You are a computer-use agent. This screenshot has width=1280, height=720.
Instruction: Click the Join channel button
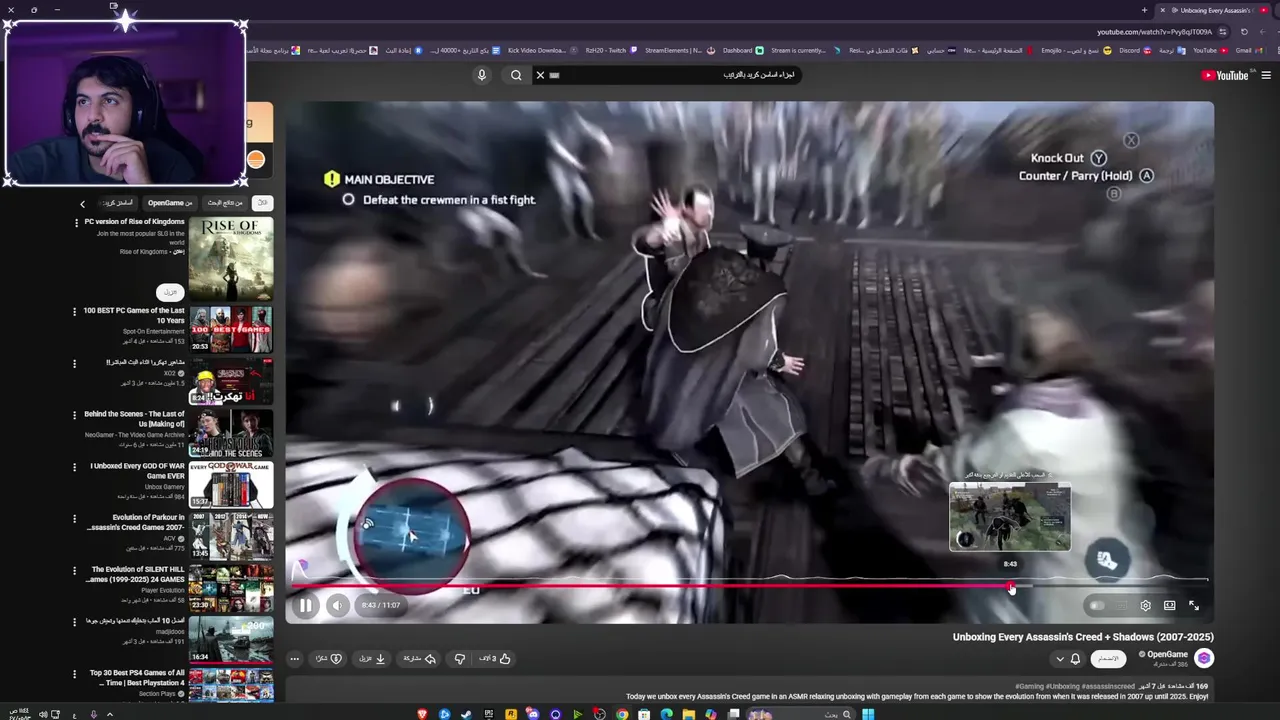pyautogui.click(x=1108, y=658)
